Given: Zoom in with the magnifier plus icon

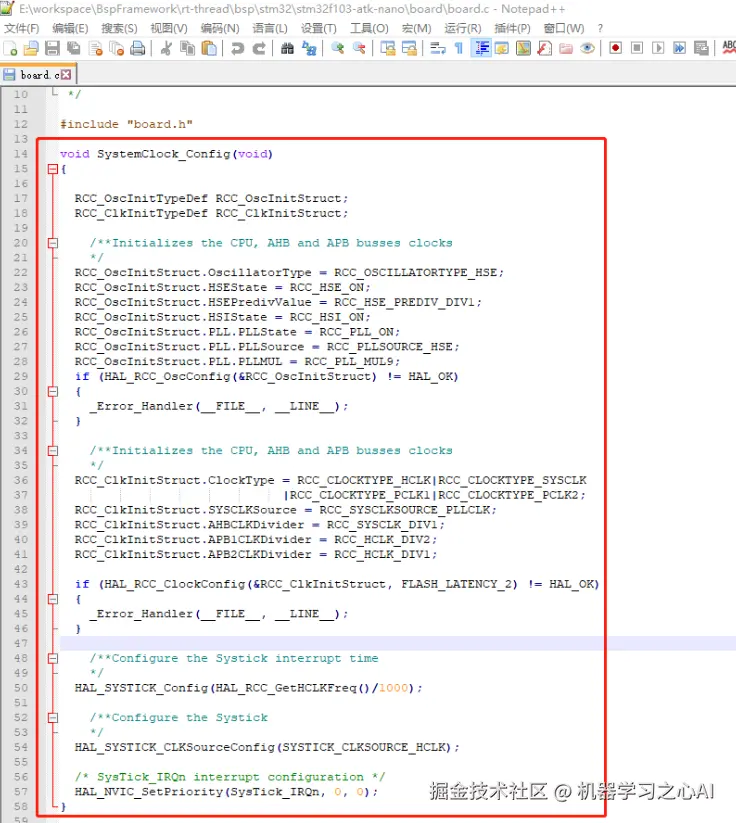Looking at the screenshot, I should pos(338,48).
